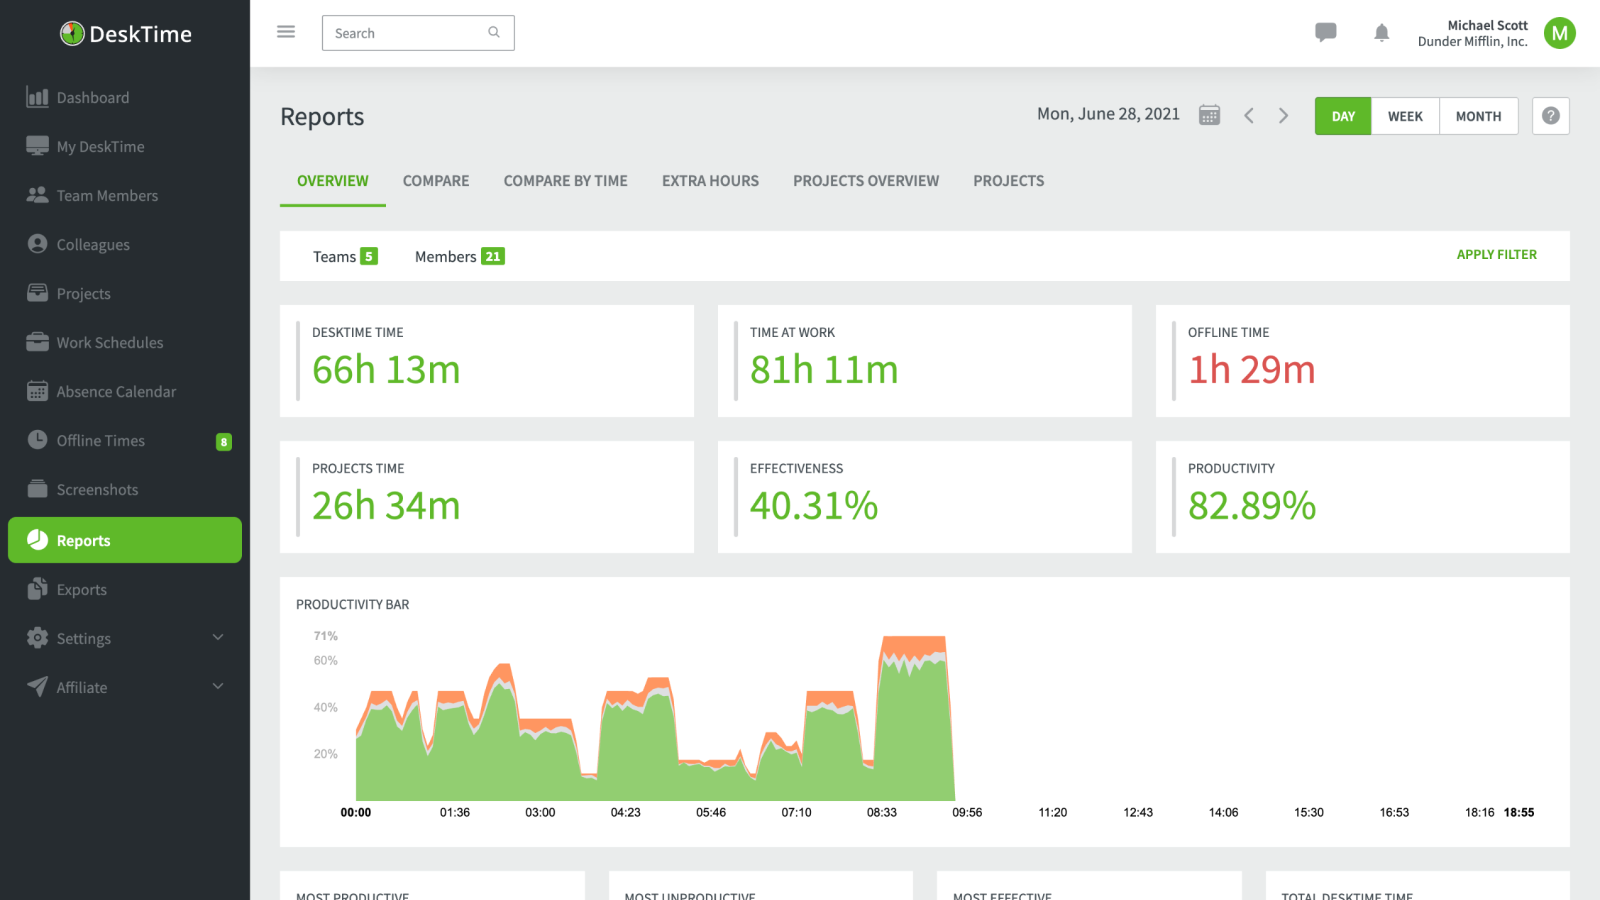The width and height of the screenshot is (1600, 900).
Task: Click the help question mark icon
Action: click(1550, 116)
